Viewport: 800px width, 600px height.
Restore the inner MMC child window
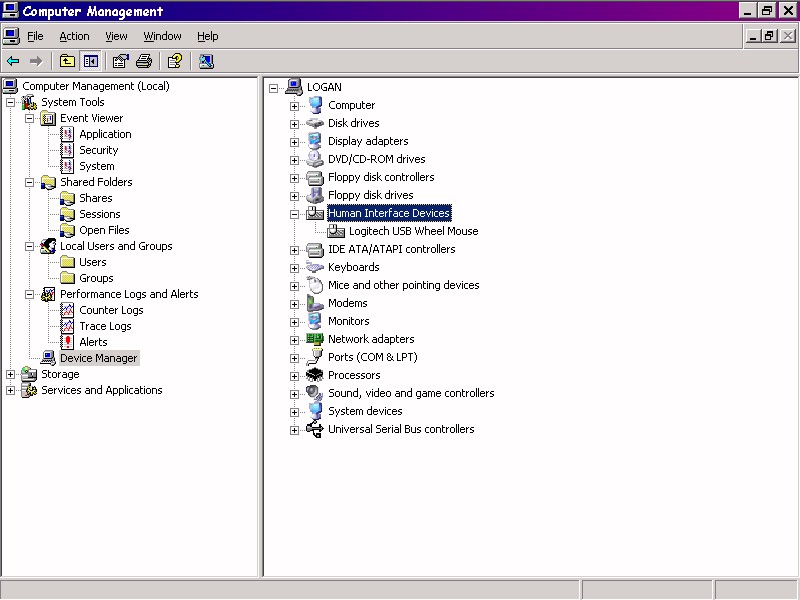pyautogui.click(x=769, y=36)
